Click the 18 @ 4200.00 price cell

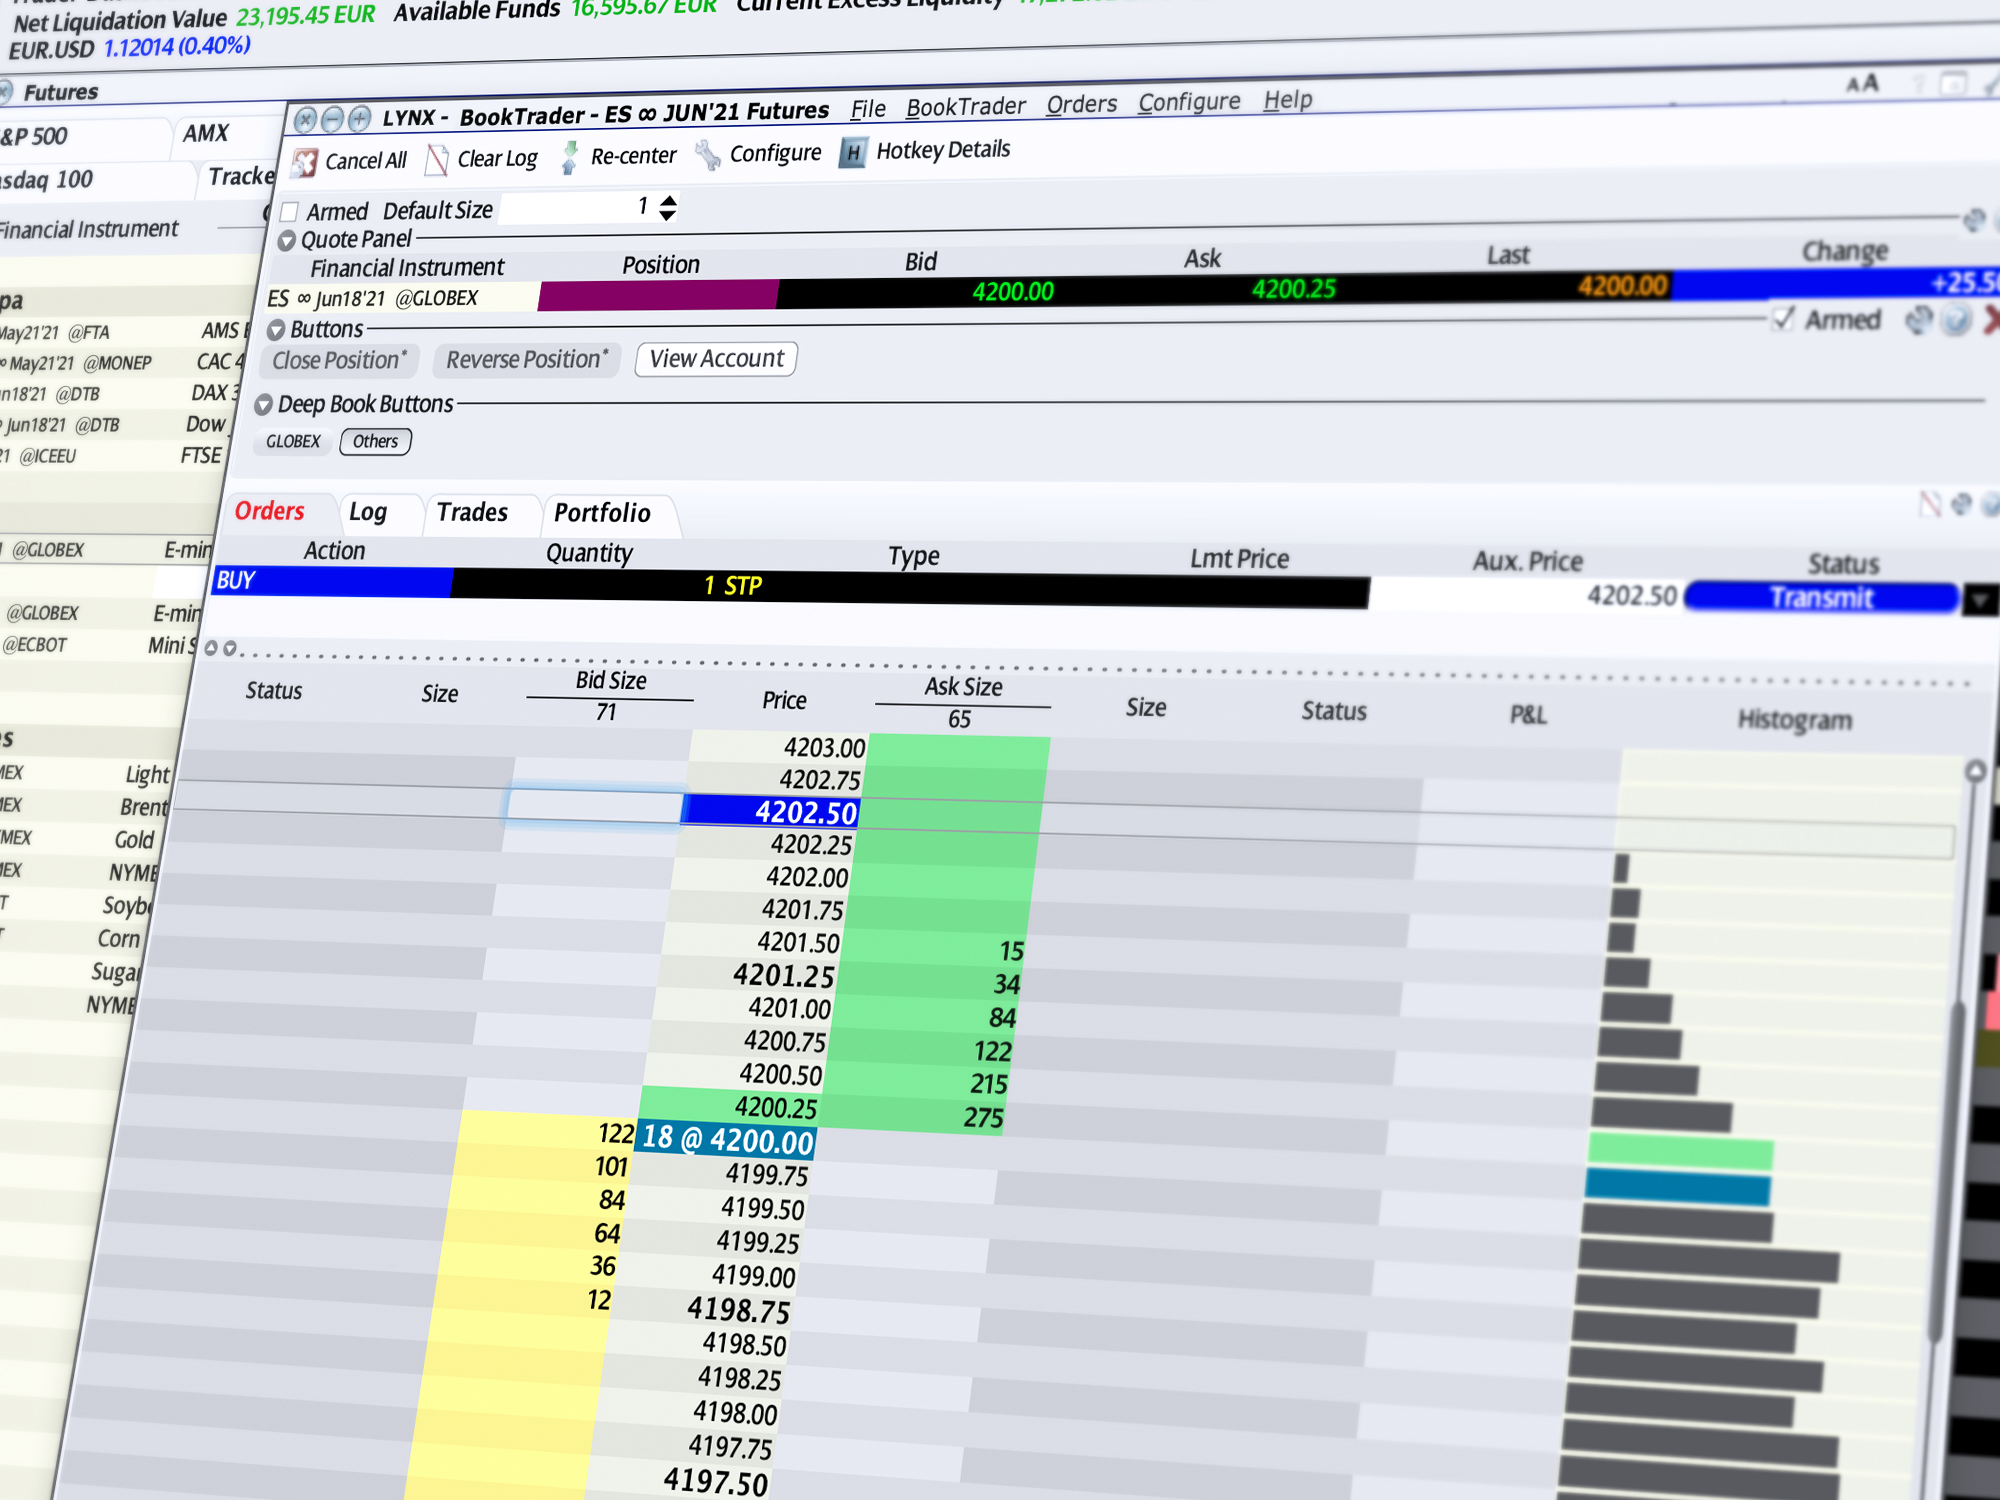point(727,1139)
